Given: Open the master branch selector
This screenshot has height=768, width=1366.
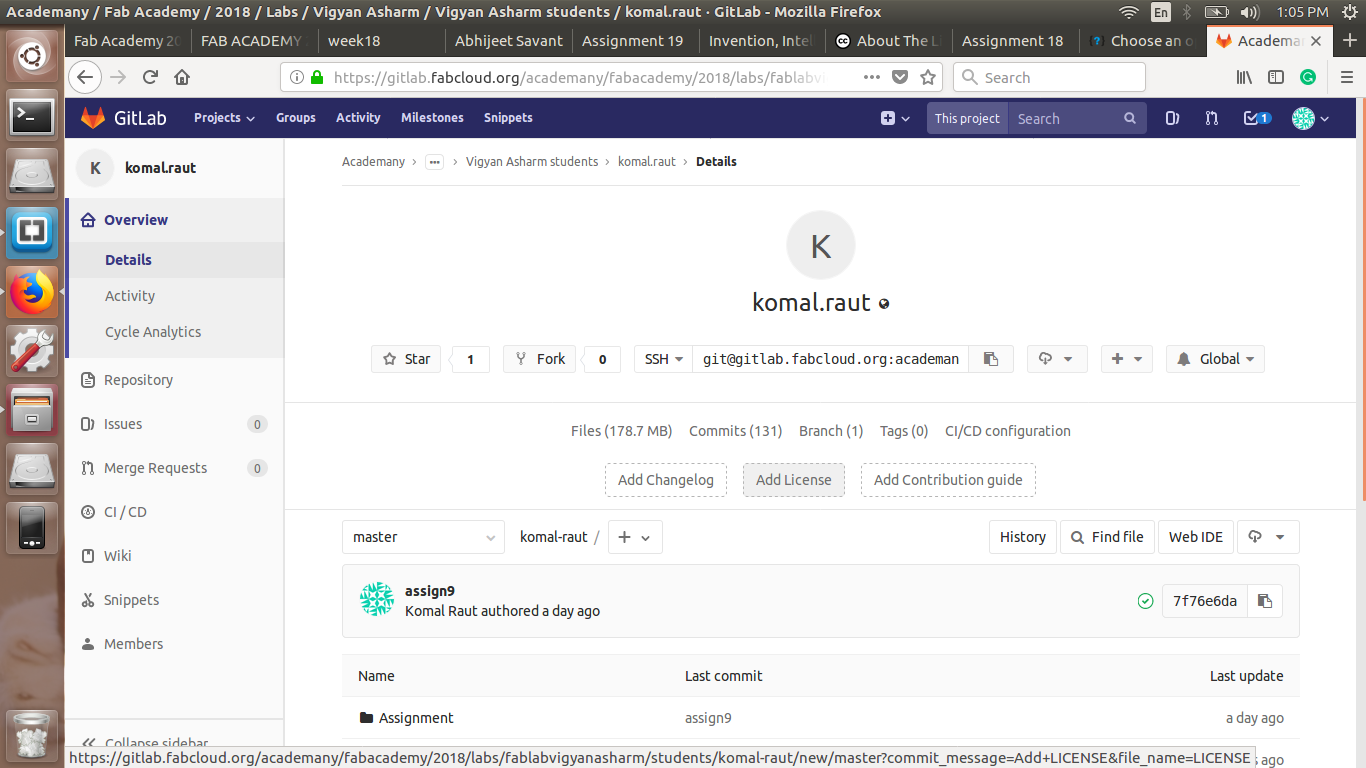Looking at the screenshot, I should 423,537.
